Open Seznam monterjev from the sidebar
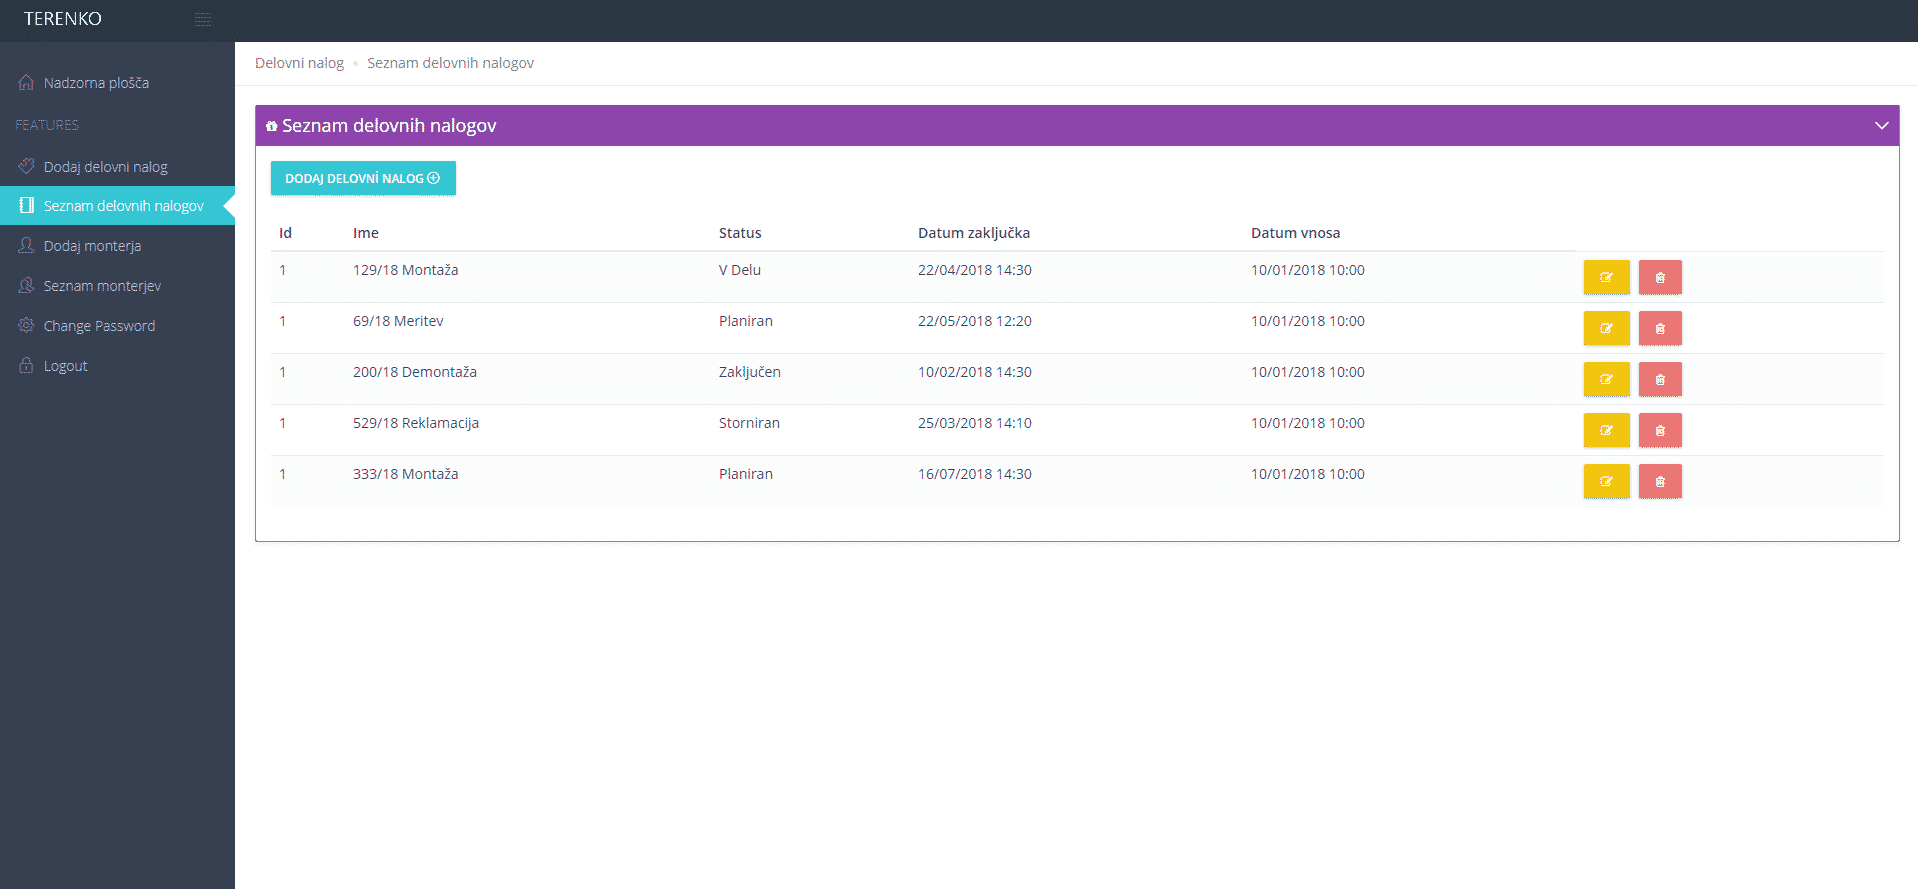Image resolution: width=1918 pixels, height=889 pixels. point(102,286)
